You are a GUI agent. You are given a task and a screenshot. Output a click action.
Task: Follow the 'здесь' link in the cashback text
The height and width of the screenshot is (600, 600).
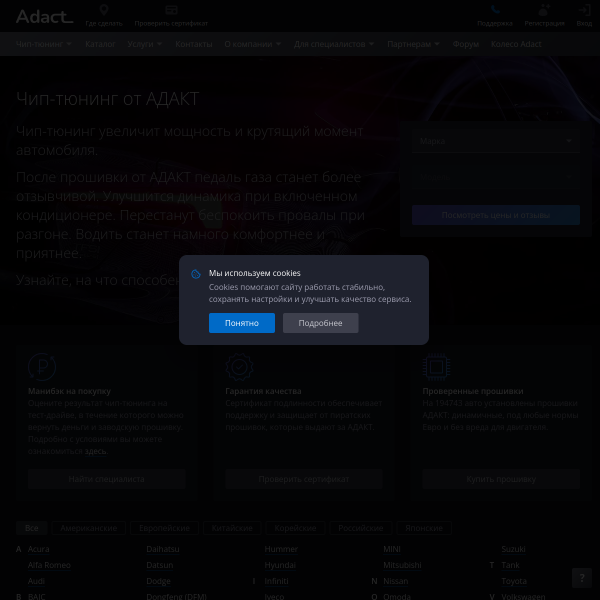tap(95, 451)
